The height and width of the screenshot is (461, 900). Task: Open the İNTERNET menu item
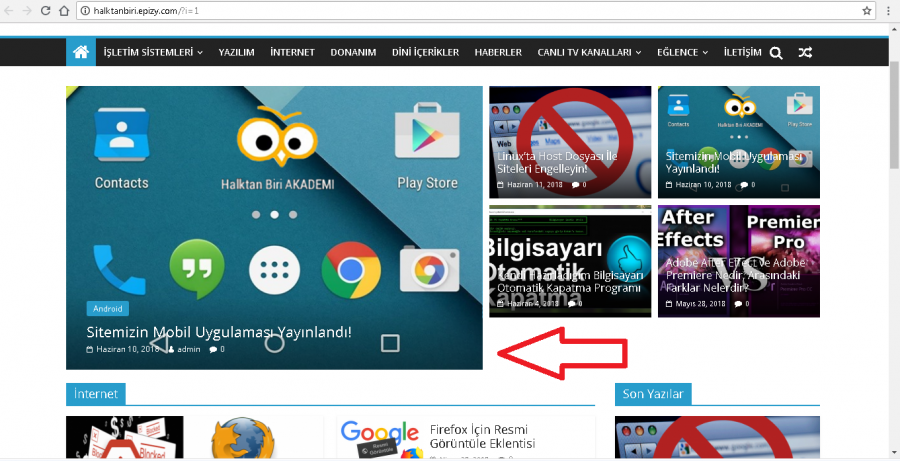(x=292, y=52)
